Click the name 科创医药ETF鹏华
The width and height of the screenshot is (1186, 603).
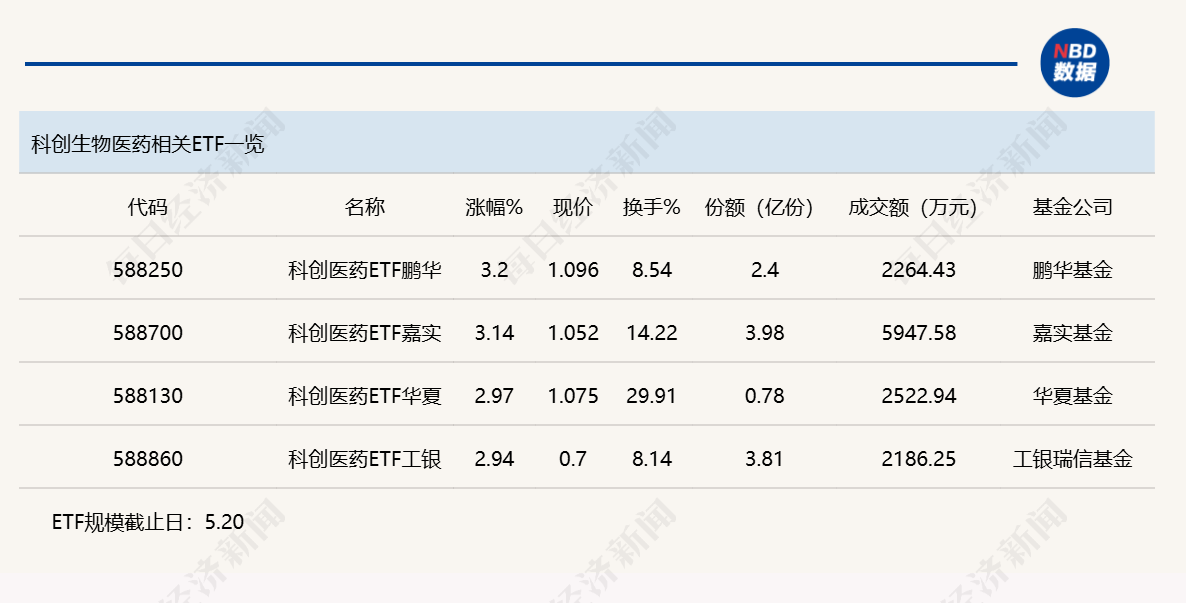(365, 270)
